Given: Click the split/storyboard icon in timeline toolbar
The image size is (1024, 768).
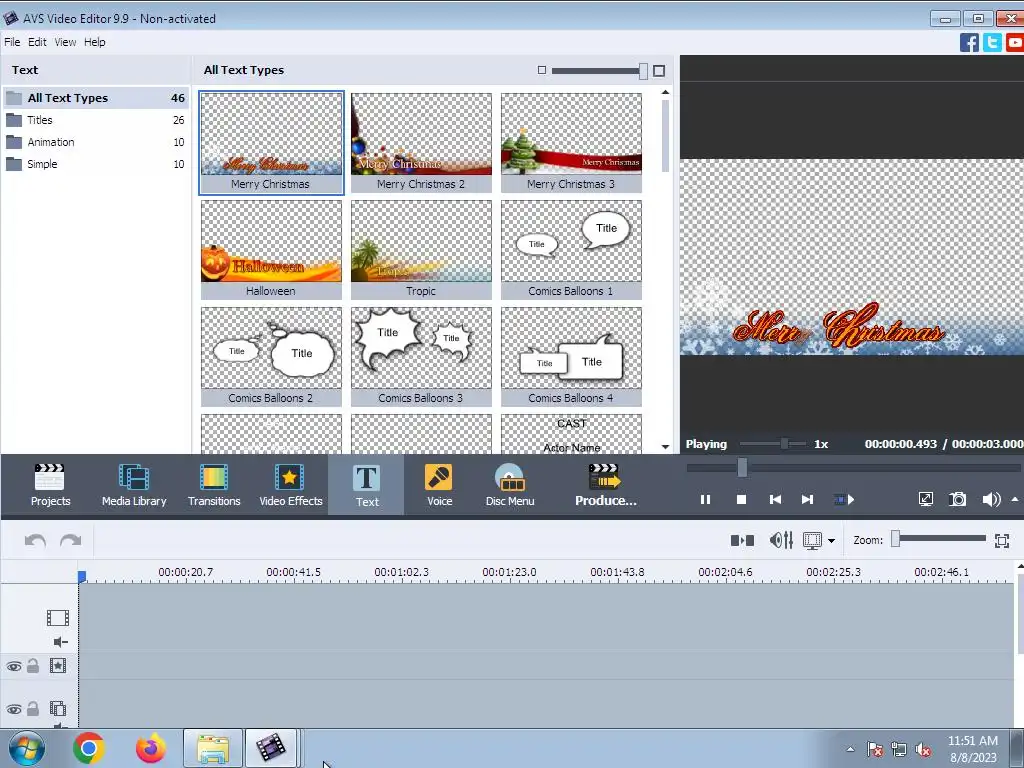Looking at the screenshot, I should pos(742,540).
